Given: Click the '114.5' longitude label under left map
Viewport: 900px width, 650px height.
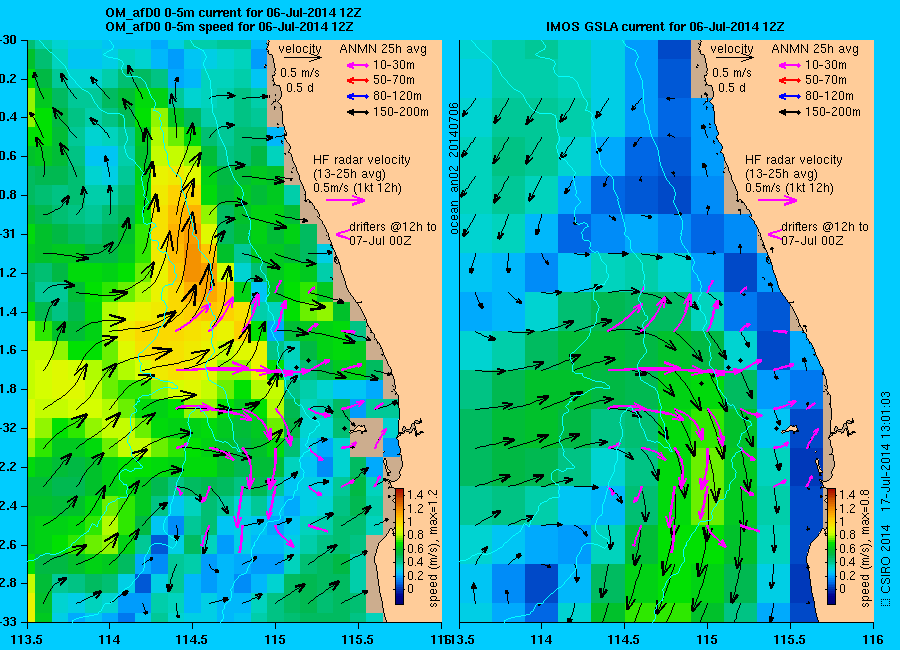Looking at the screenshot, I should click(192, 639).
